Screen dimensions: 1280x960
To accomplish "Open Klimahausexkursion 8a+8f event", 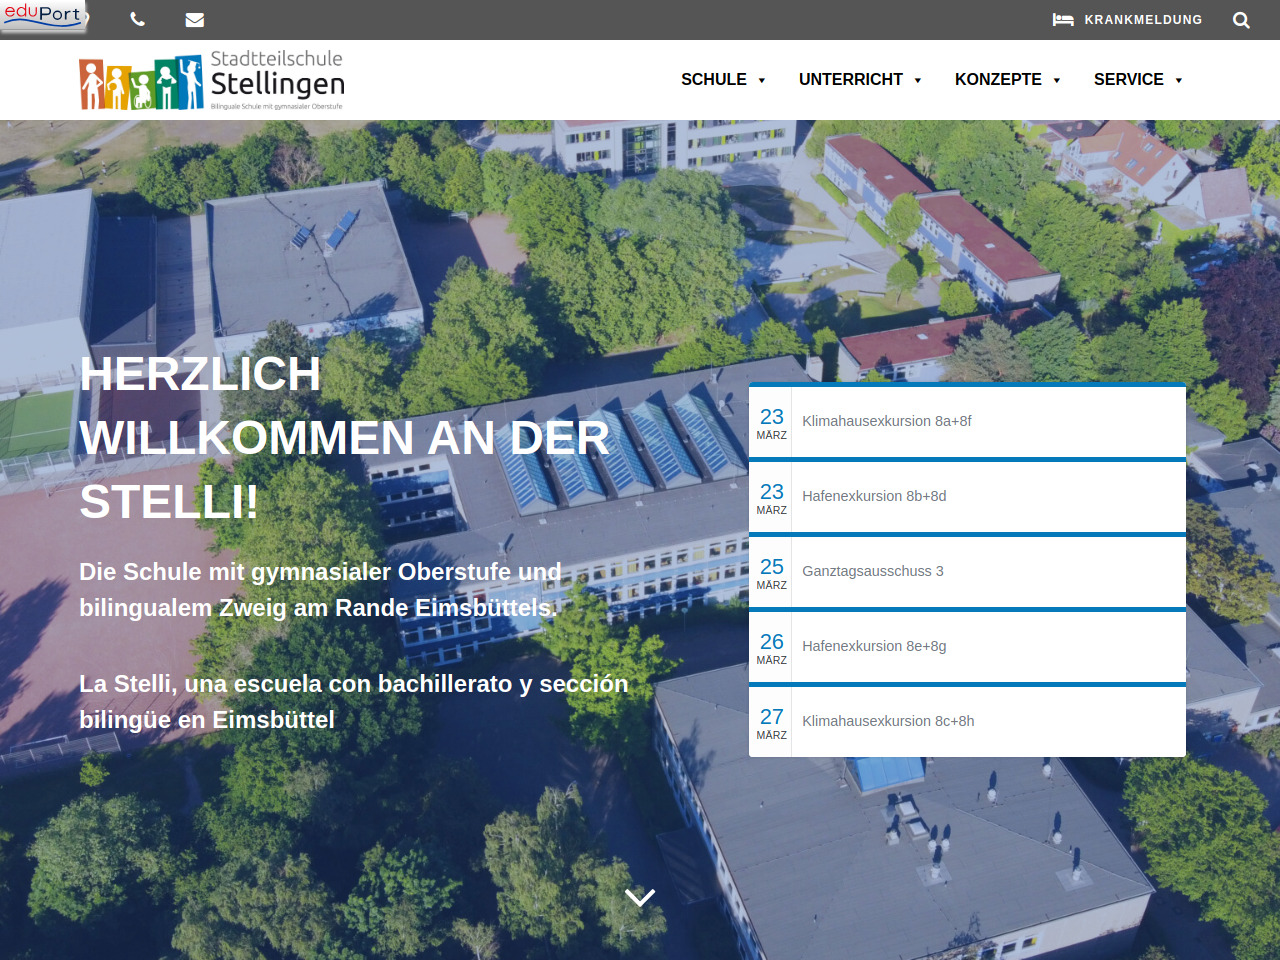I will [887, 421].
